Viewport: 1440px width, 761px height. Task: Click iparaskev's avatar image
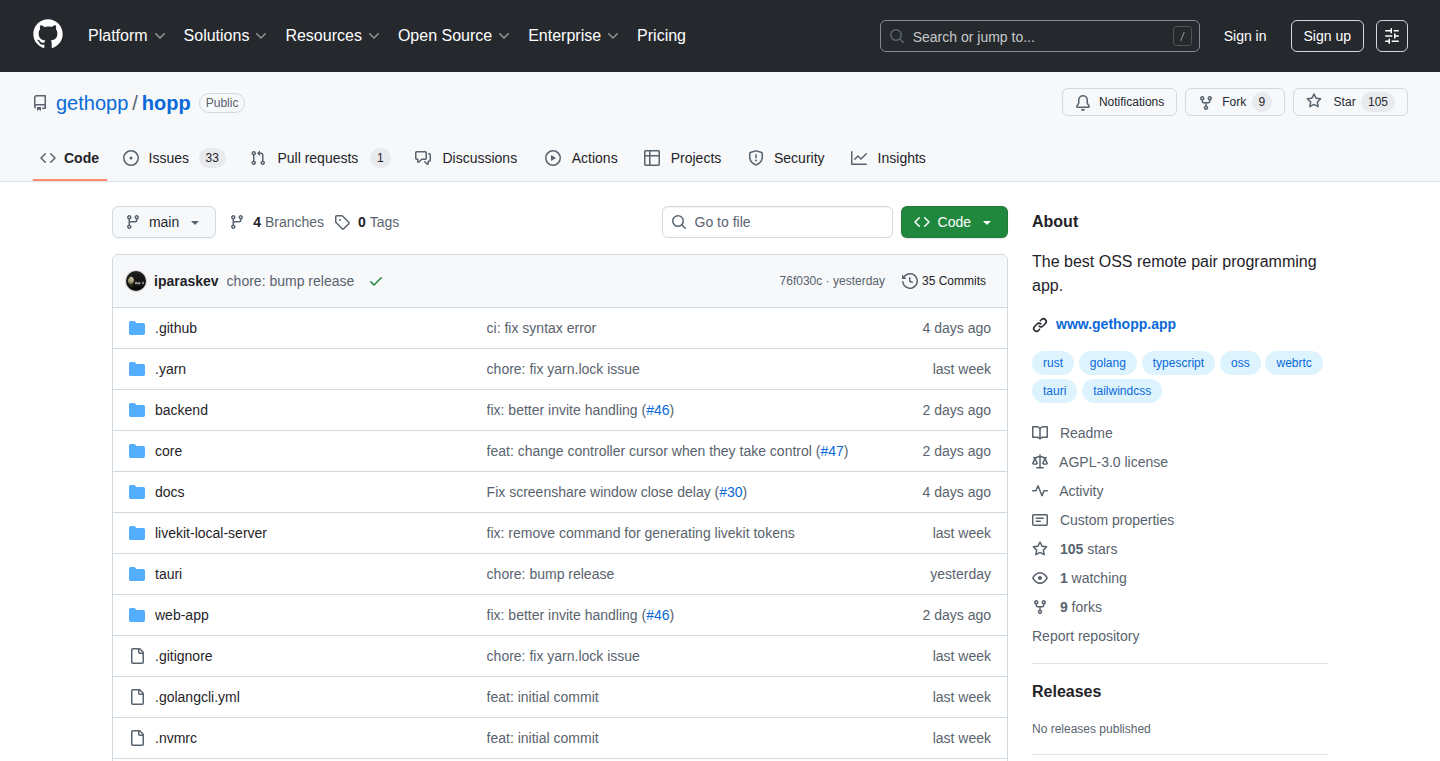pos(136,281)
